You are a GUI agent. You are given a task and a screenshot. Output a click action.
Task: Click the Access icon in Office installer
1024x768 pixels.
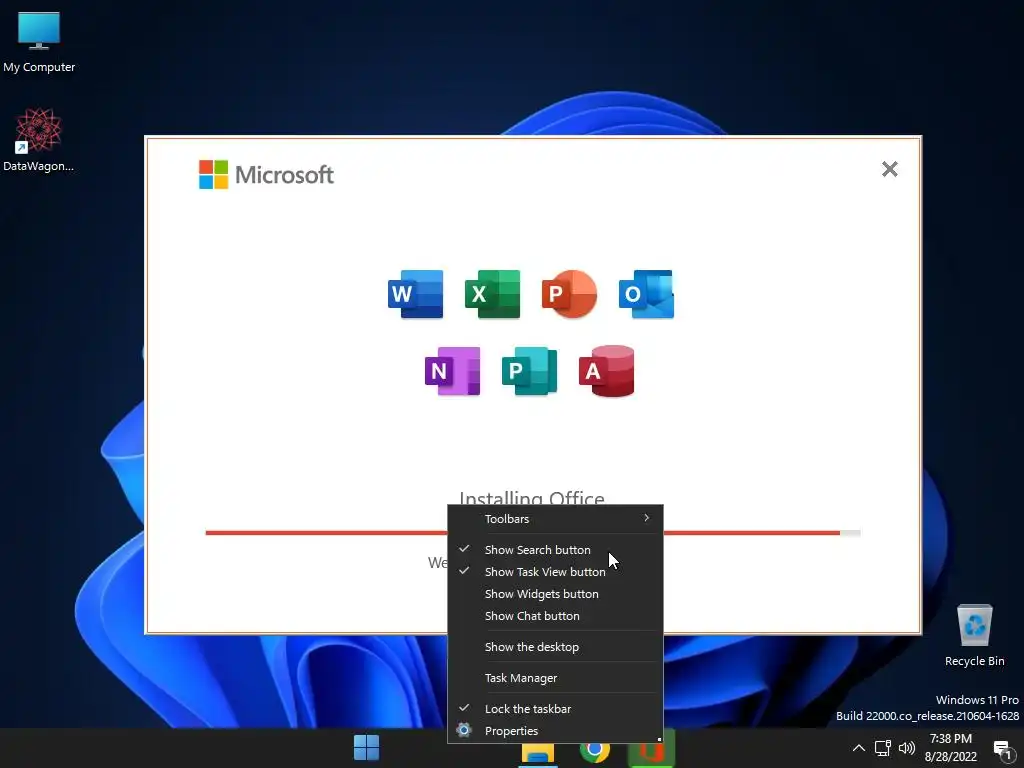(607, 371)
